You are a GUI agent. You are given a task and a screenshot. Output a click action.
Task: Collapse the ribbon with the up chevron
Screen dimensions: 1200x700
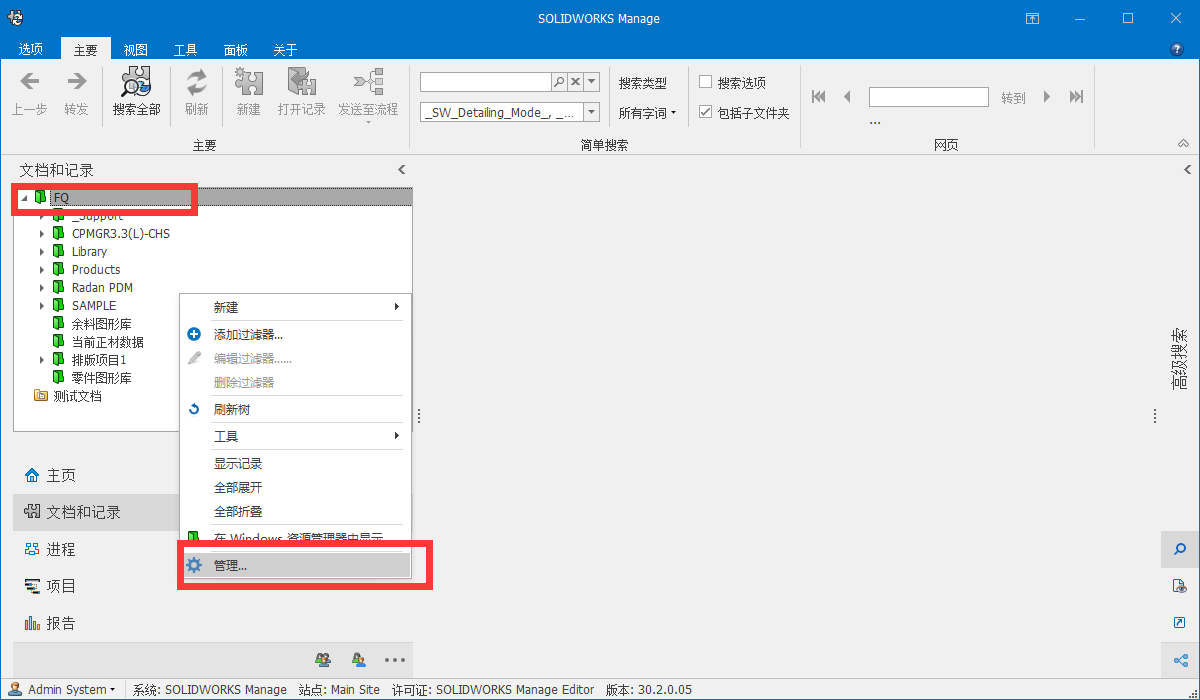(1183, 144)
